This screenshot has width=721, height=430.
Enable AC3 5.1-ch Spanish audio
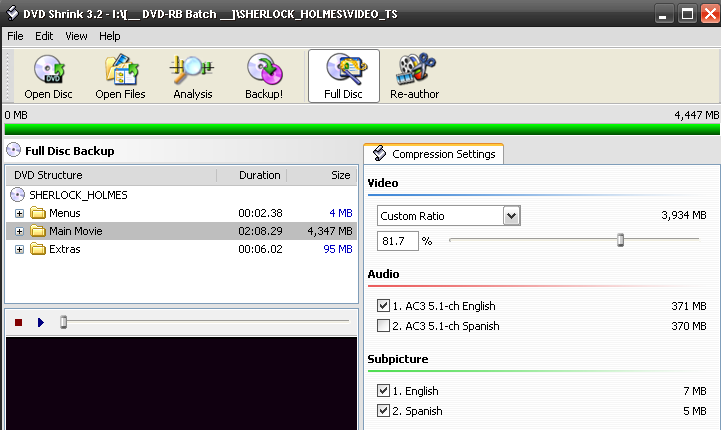pyautogui.click(x=384, y=326)
